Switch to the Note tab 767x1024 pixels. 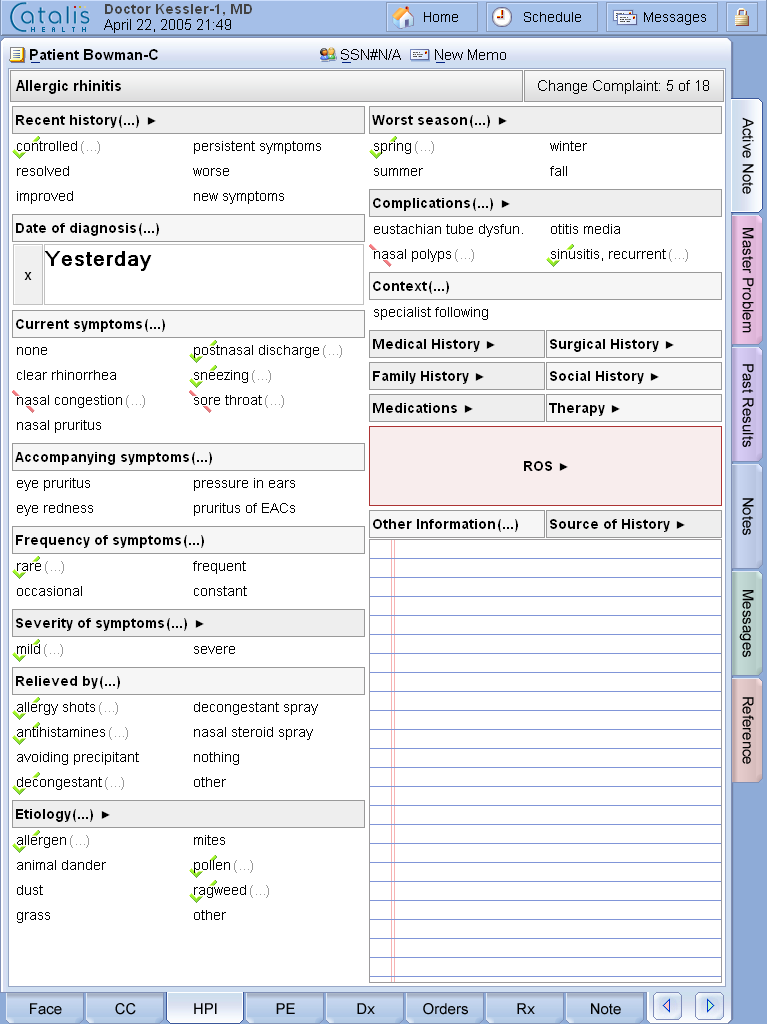pyautogui.click(x=605, y=1008)
